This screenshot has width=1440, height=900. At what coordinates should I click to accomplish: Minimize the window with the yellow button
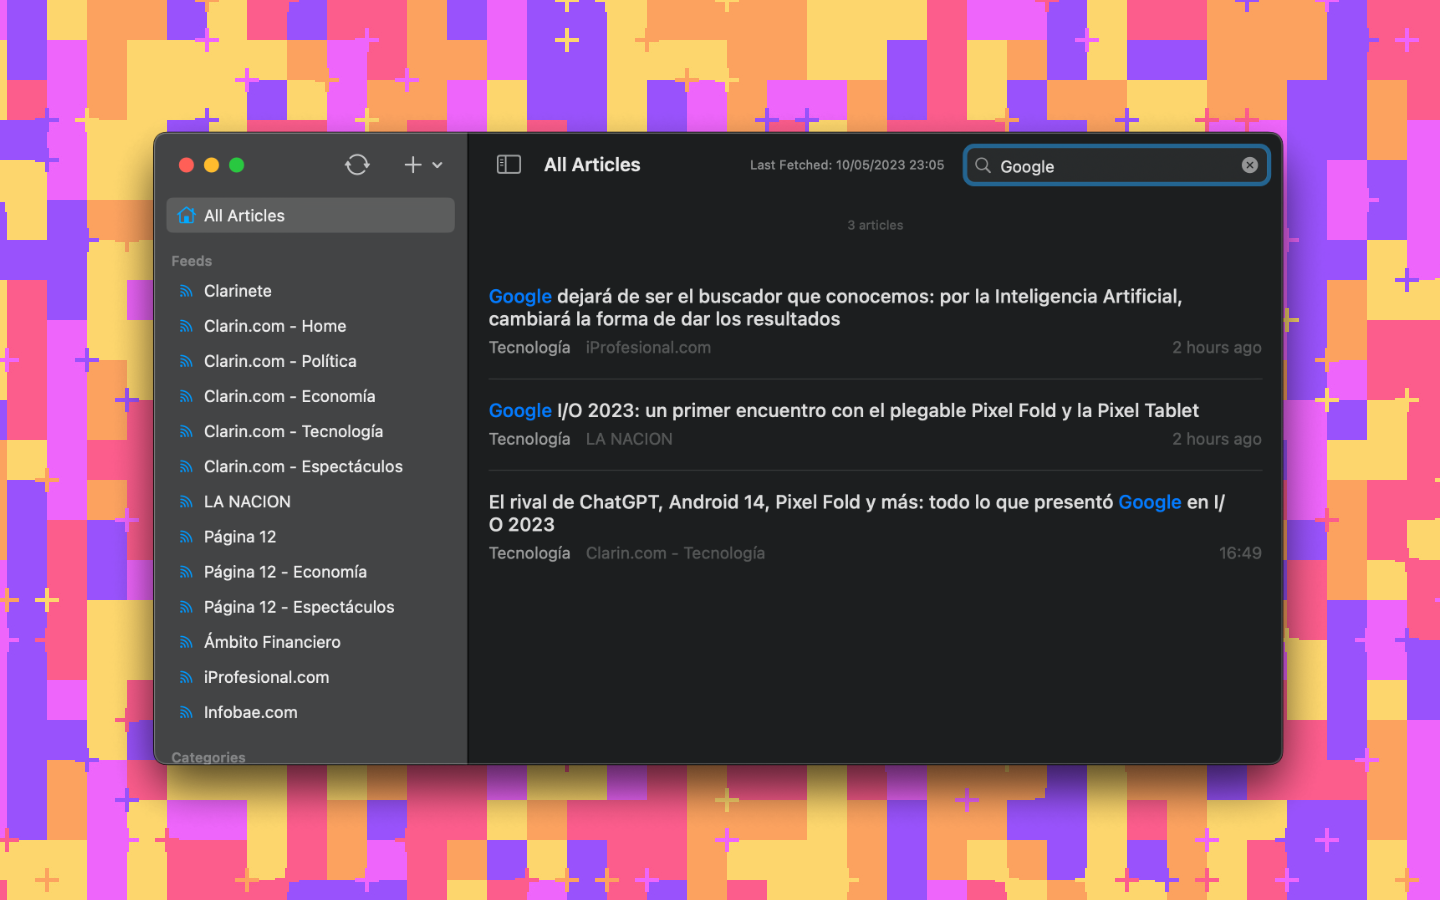(211, 165)
